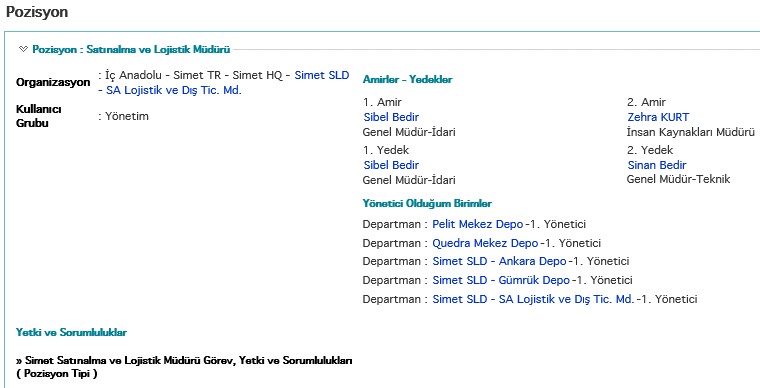Click the Amirler - Yedekler heading

pyautogui.click(x=407, y=79)
